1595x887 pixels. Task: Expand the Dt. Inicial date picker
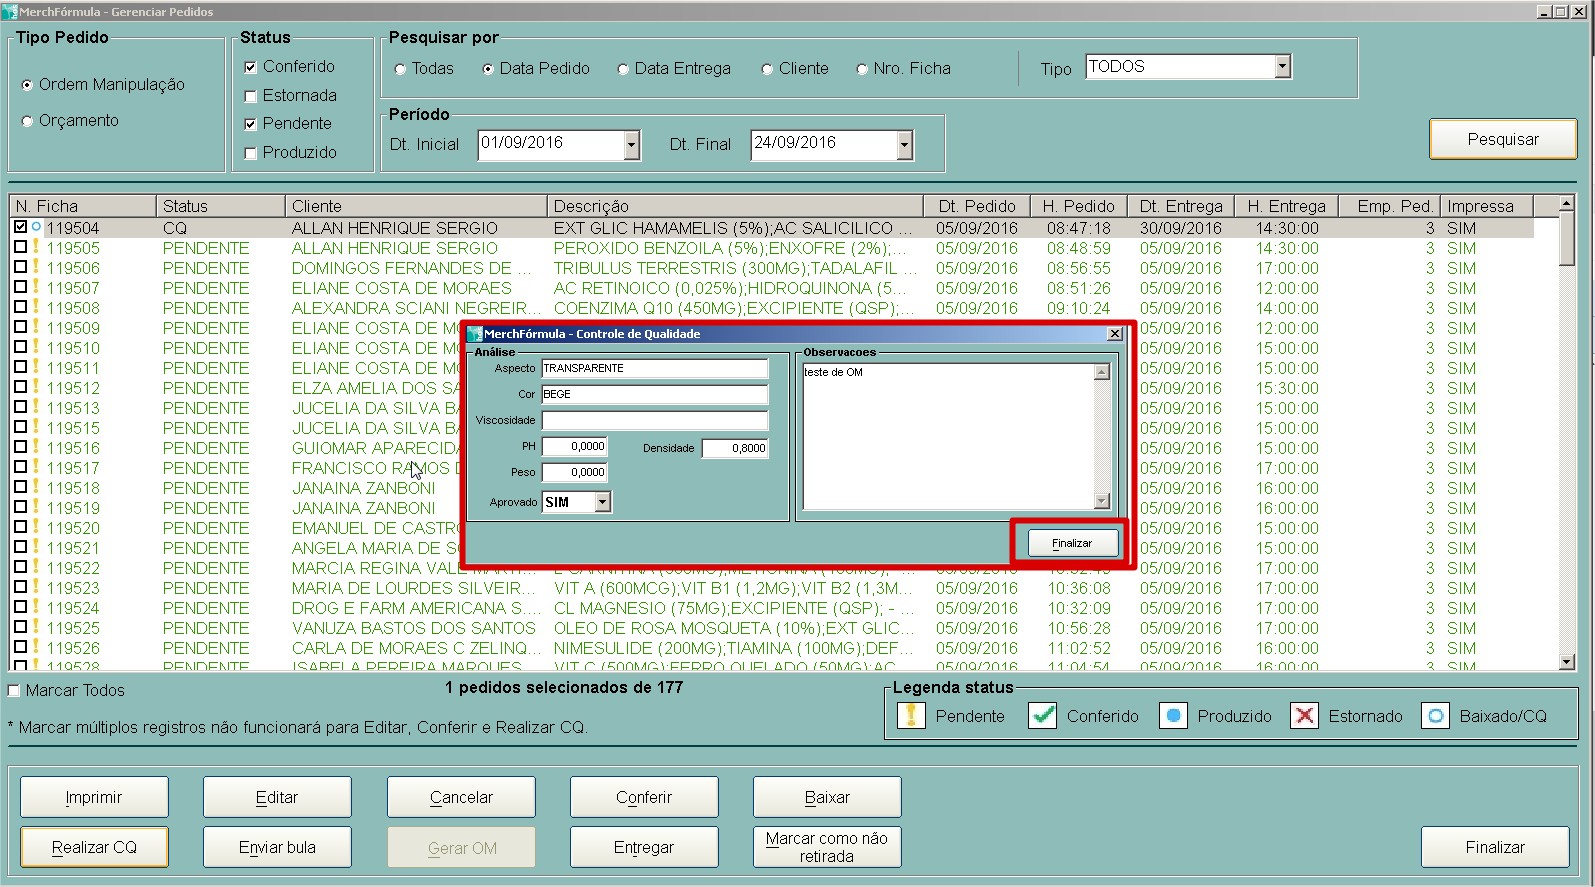point(631,145)
